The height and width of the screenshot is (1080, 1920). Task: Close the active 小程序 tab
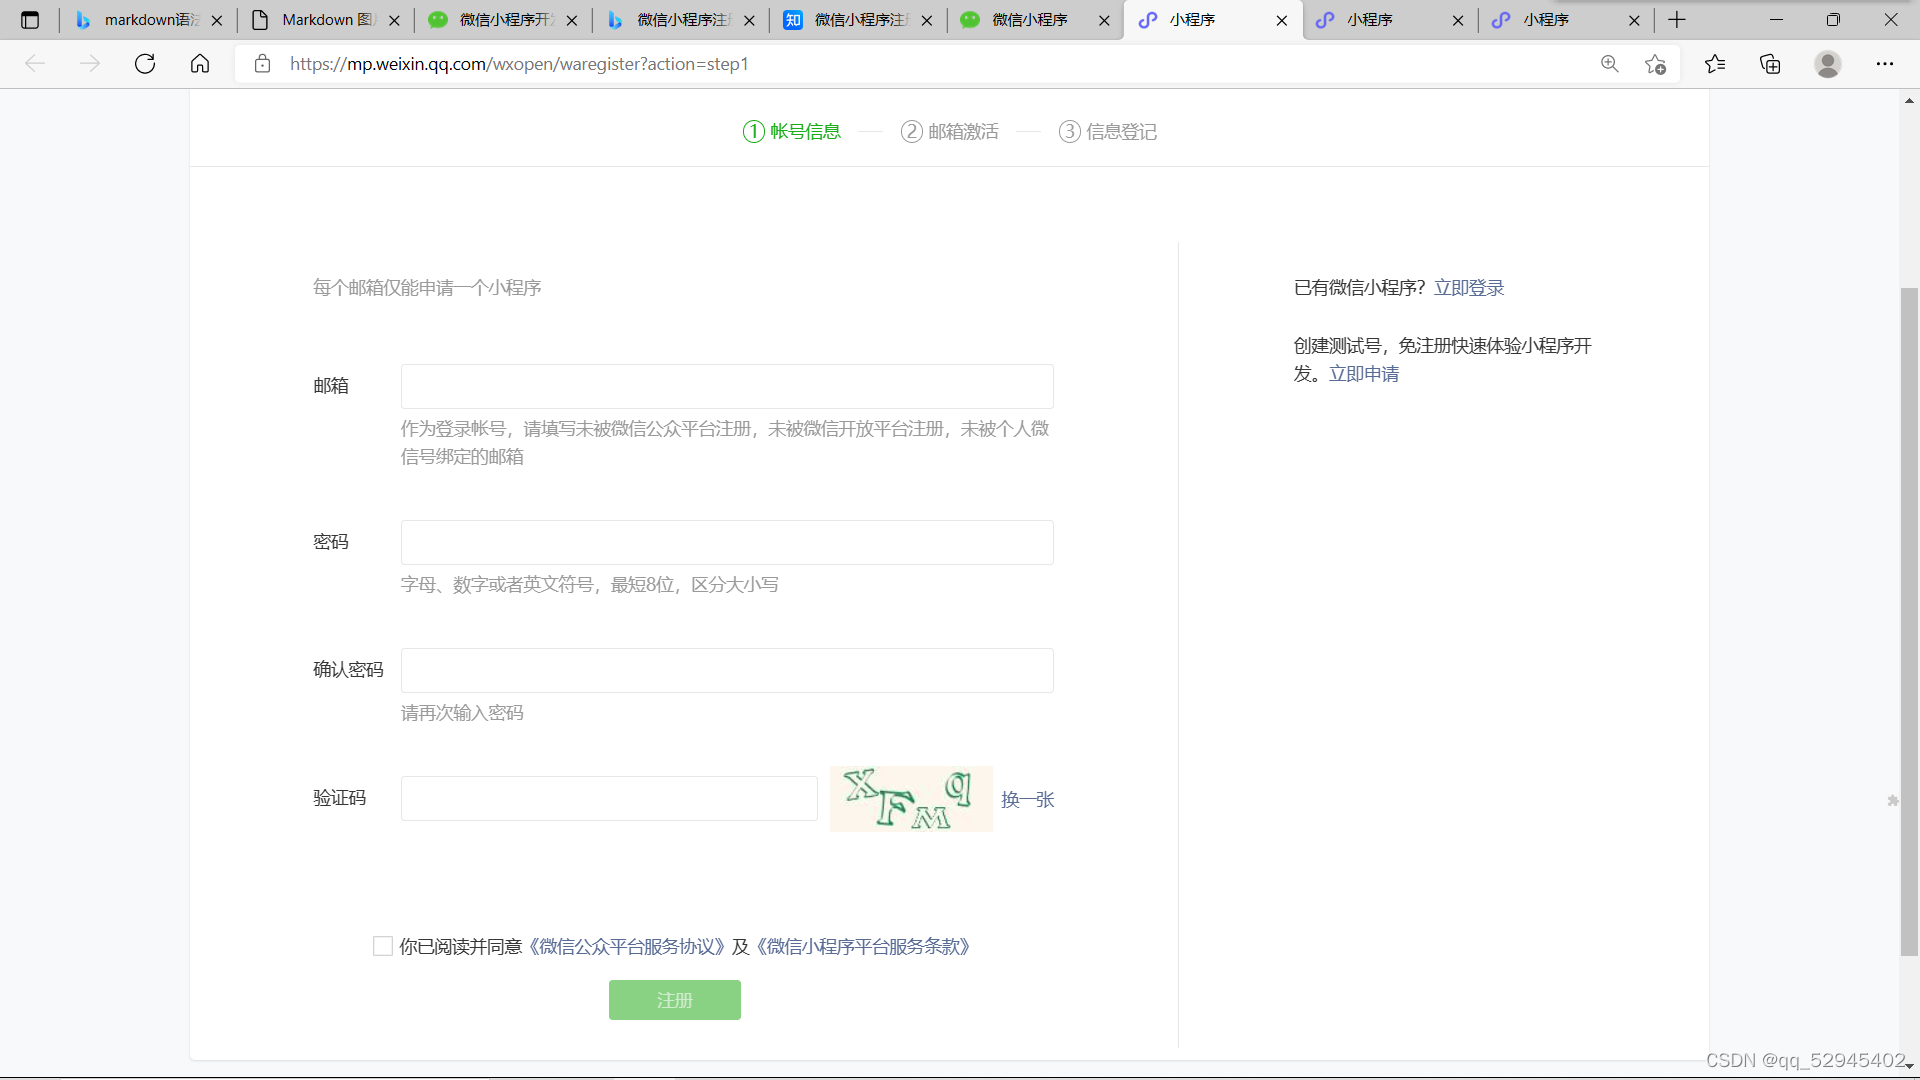point(1282,20)
